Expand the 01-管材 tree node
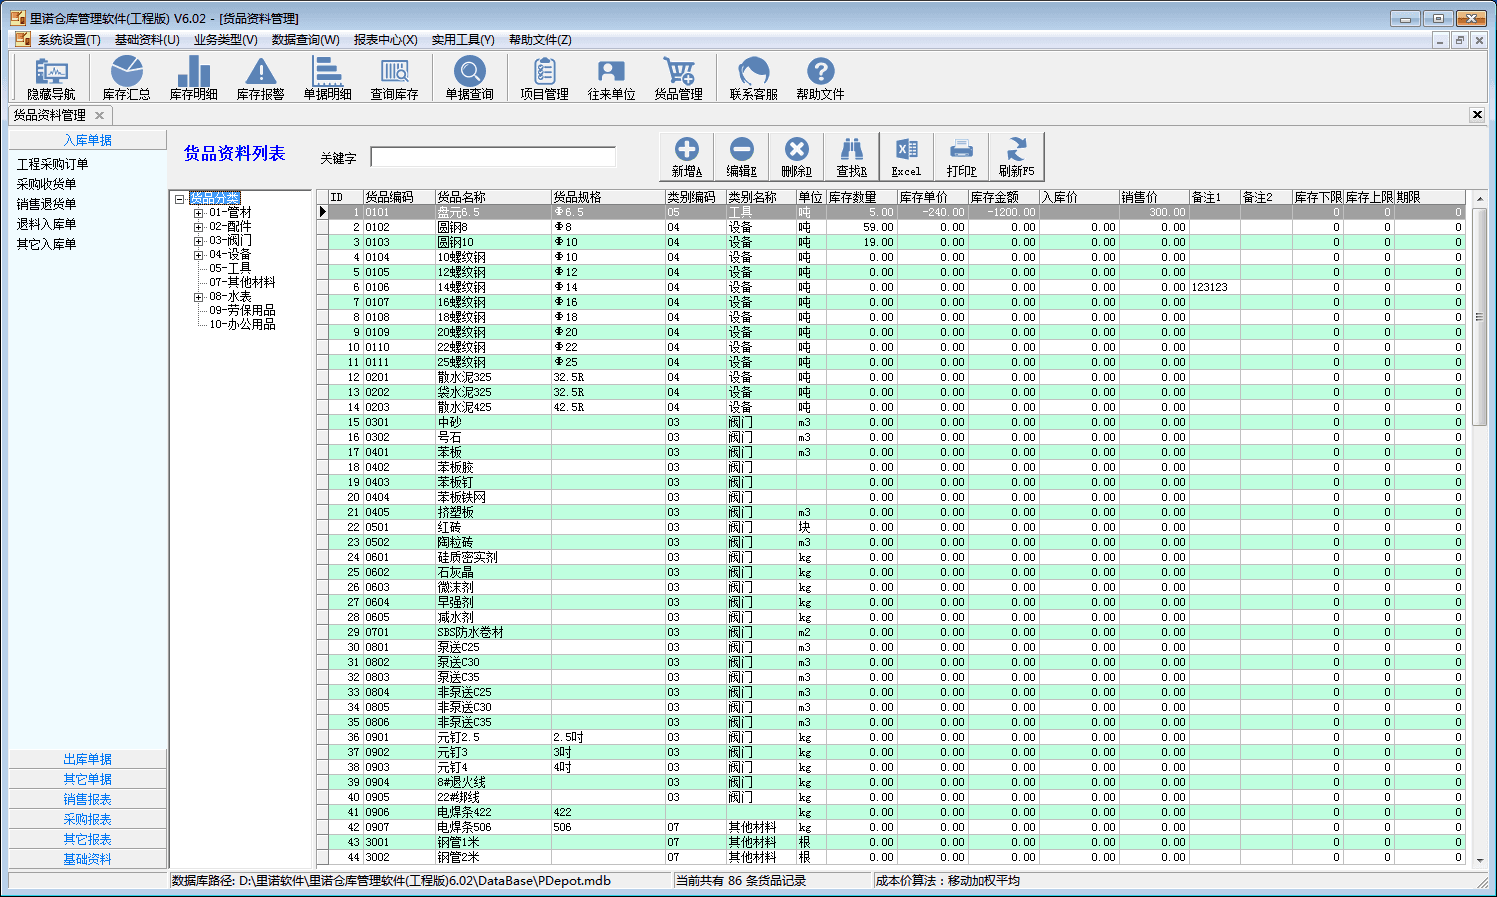1497x897 pixels. (198, 213)
